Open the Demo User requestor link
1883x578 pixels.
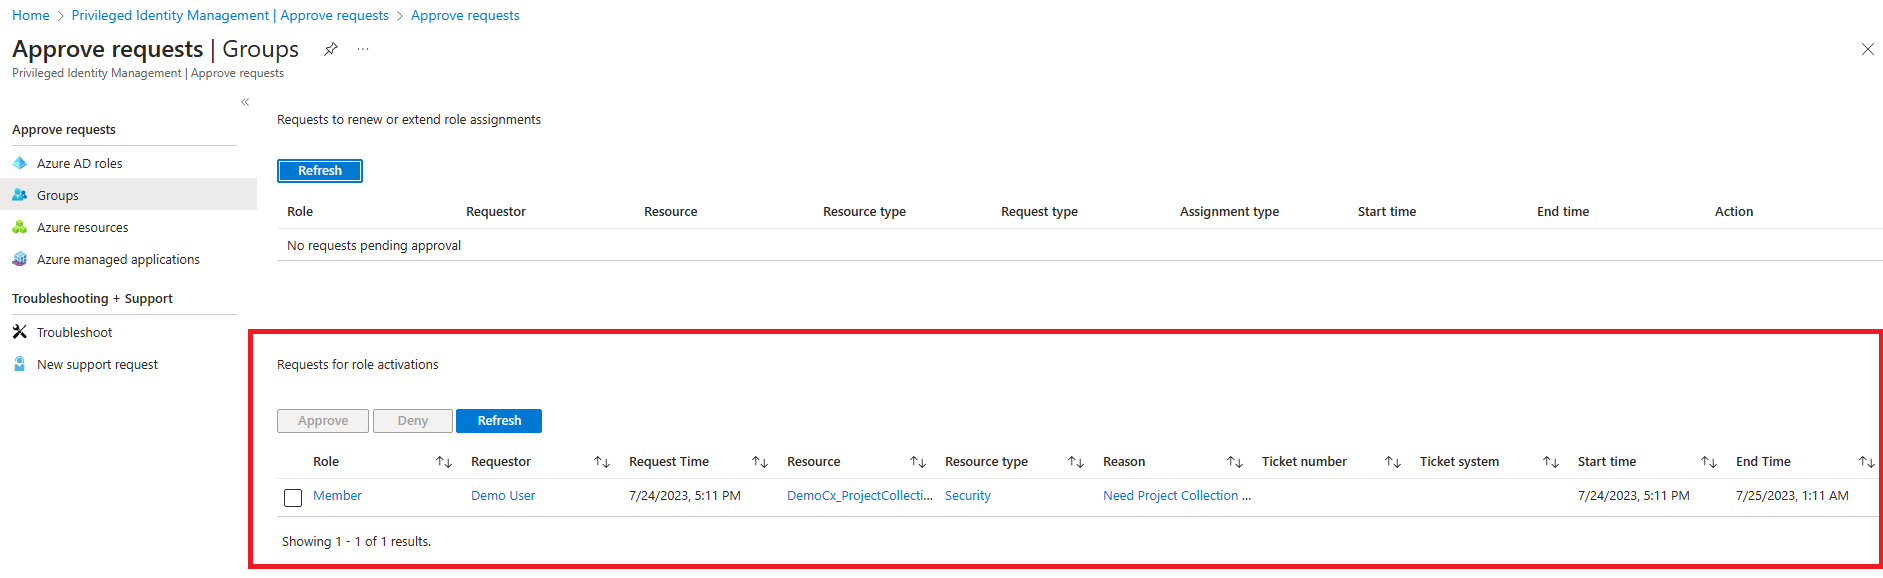click(x=503, y=496)
